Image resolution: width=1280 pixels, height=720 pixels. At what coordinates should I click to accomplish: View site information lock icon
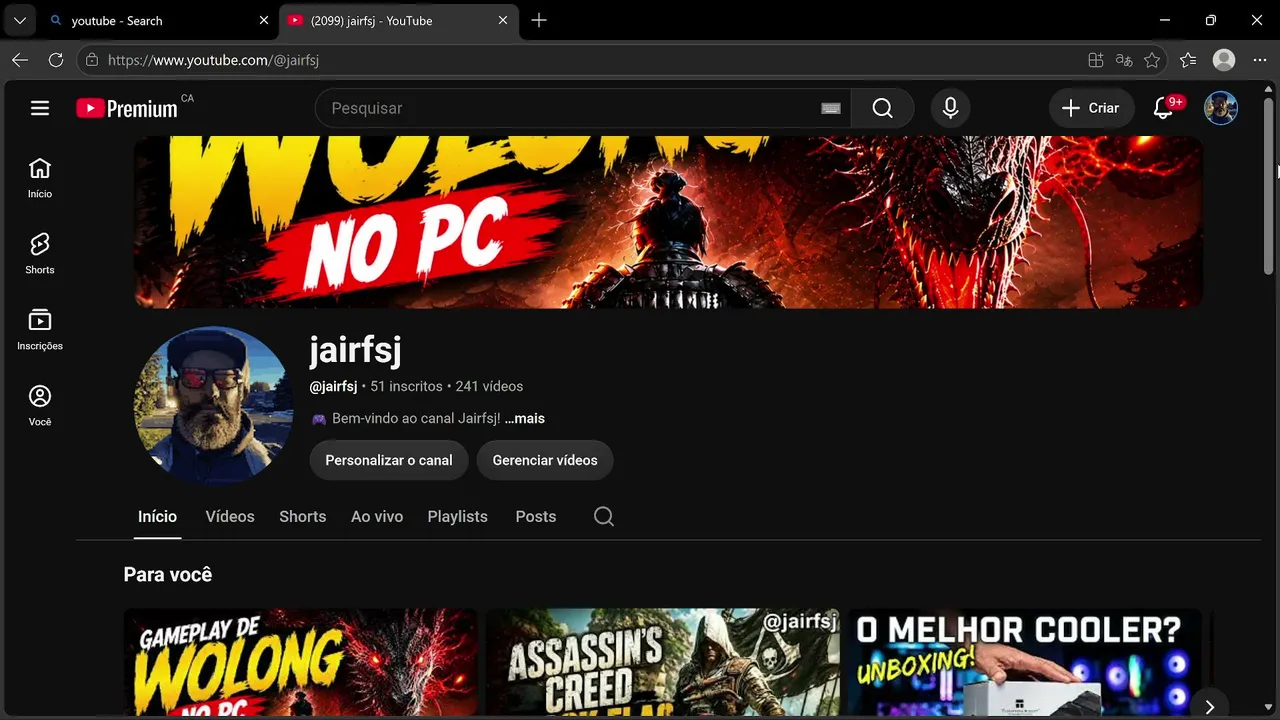[92, 60]
